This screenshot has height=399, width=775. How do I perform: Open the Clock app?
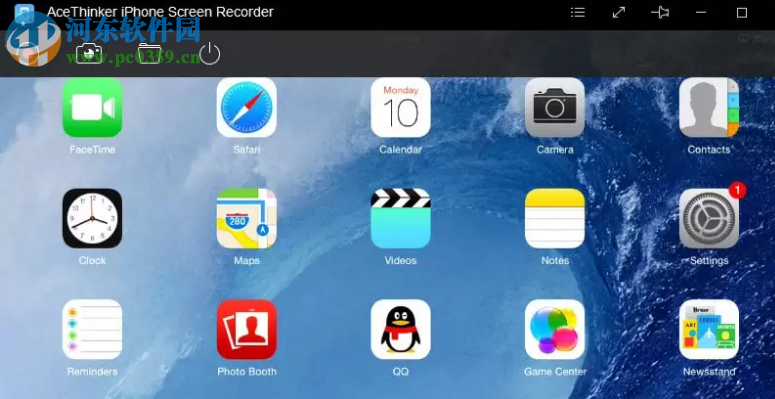(92, 218)
